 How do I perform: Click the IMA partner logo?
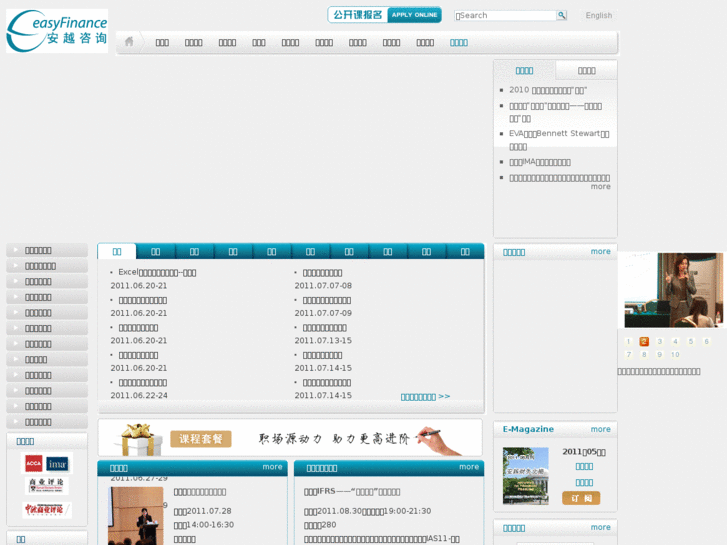[x=58, y=463]
